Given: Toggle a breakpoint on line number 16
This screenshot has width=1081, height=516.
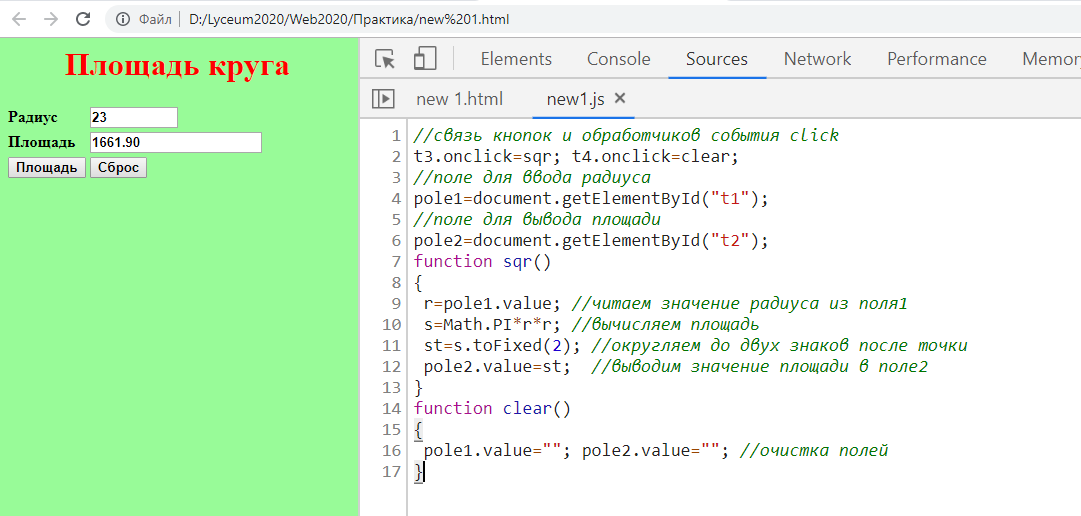Looking at the screenshot, I should click(x=392, y=451).
